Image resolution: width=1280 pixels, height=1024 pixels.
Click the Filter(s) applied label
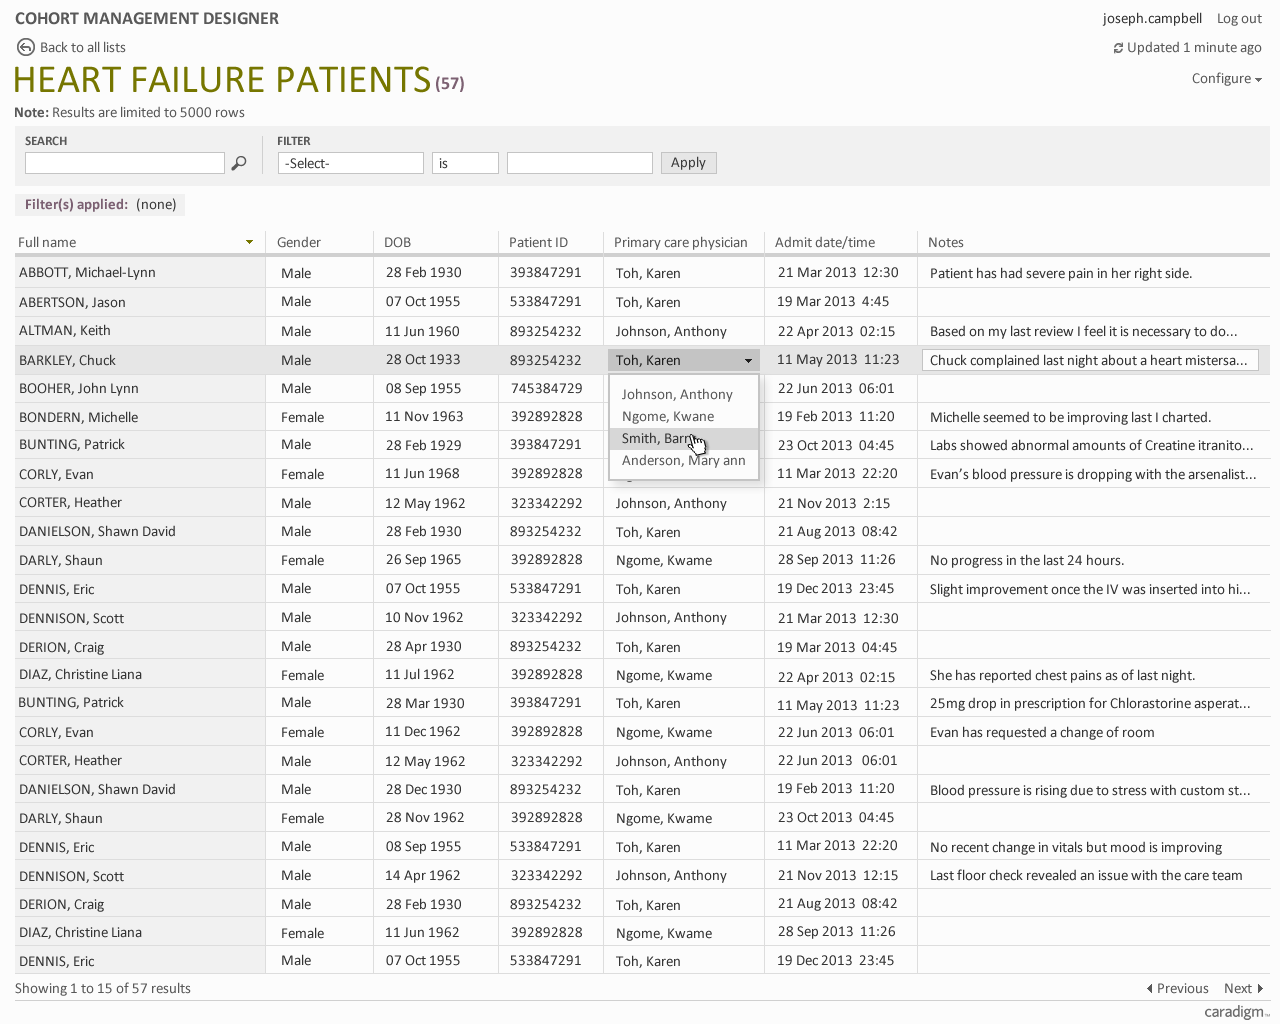76,204
